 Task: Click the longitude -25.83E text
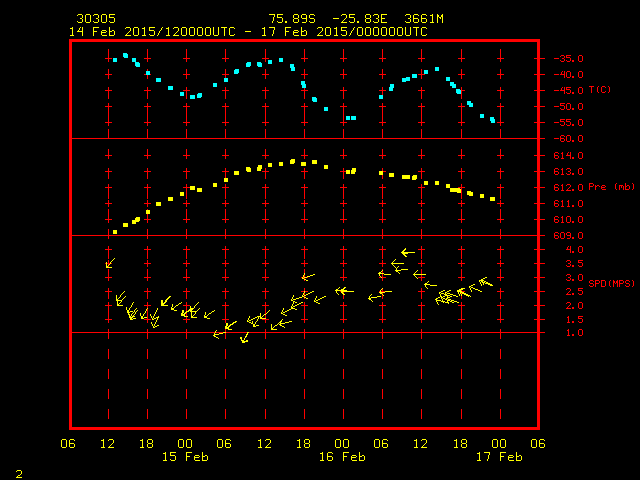[x=360, y=19]
